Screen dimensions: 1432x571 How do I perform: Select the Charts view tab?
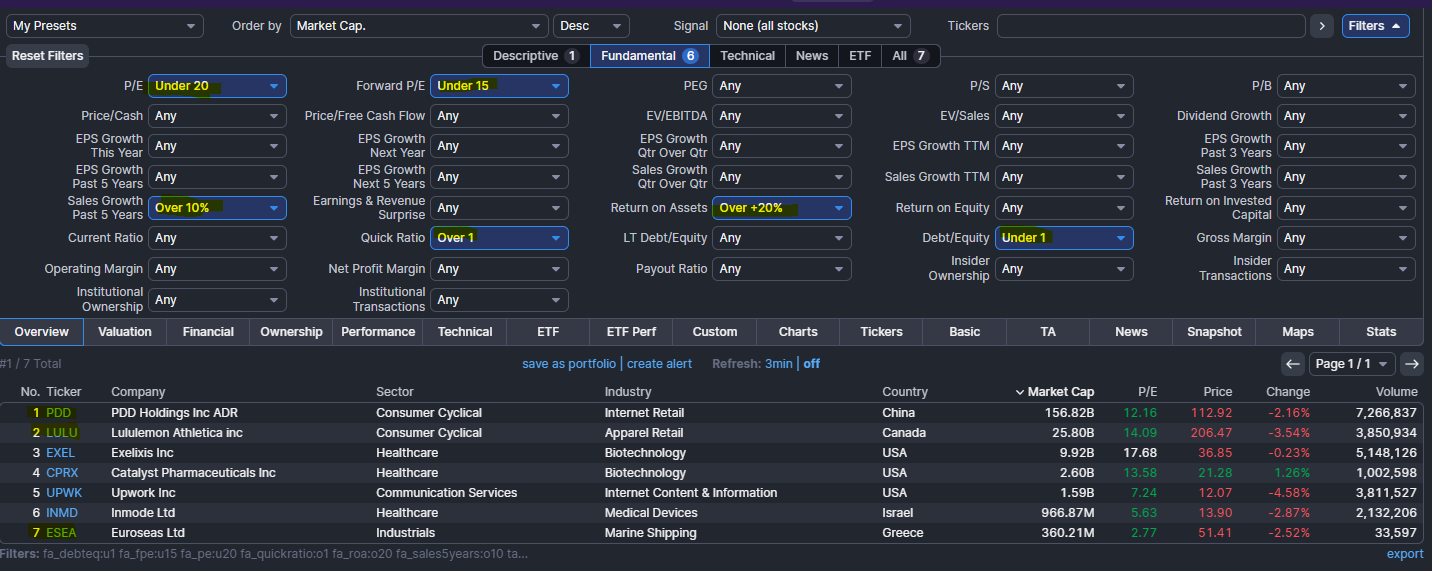[x=798, y=332]
